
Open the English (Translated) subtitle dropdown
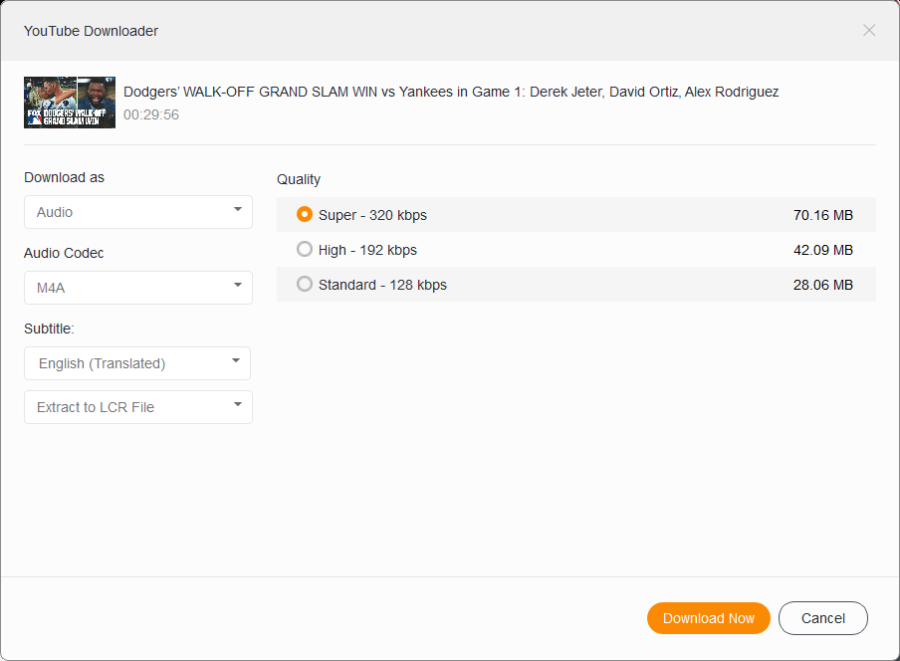137,363
